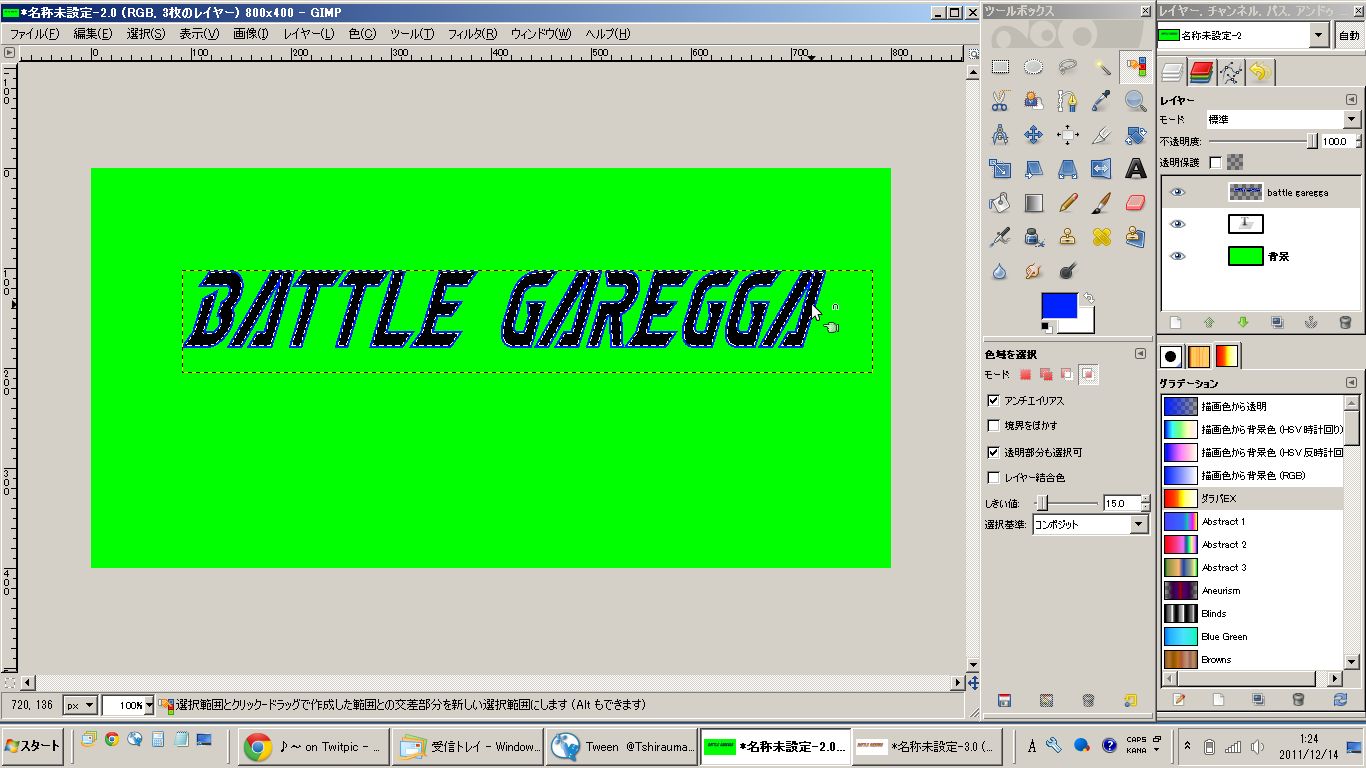Viewport: 1366px width, 768px height.
Task: Anchor the floating layer
Action: (x=1311, y=322)
